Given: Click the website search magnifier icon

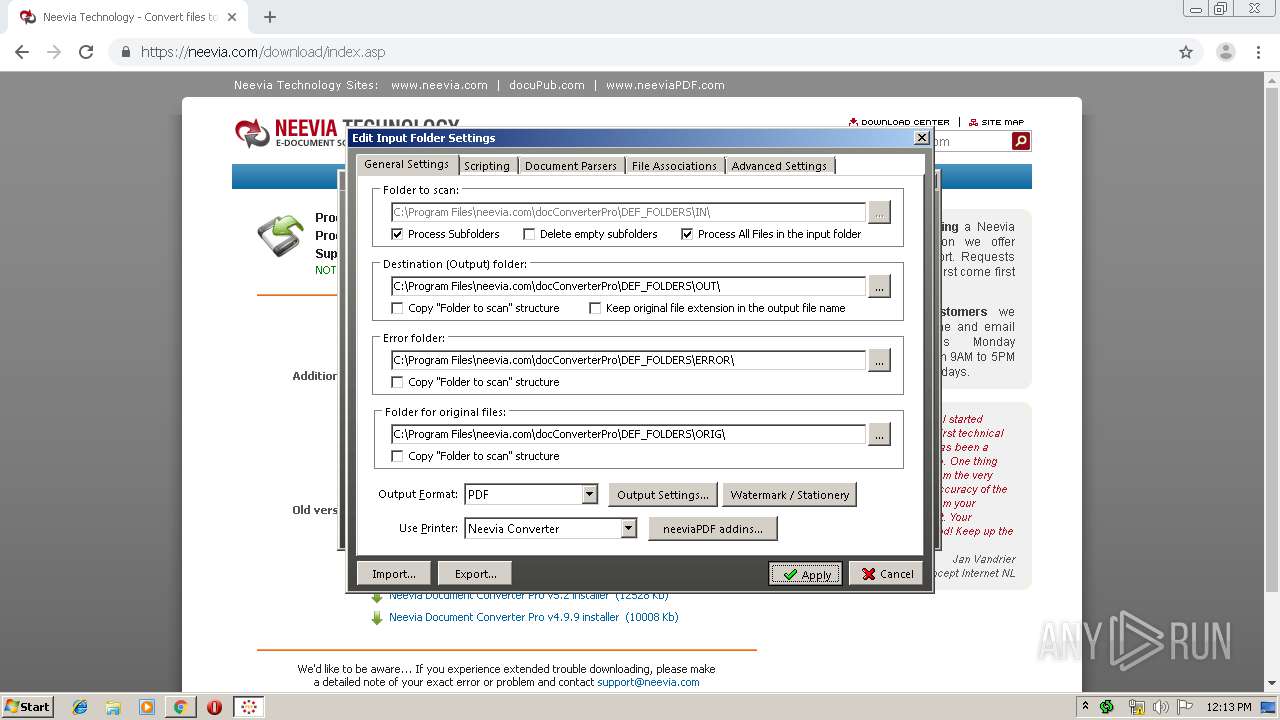Looking at the screenshot, I should click(1020, 141).
